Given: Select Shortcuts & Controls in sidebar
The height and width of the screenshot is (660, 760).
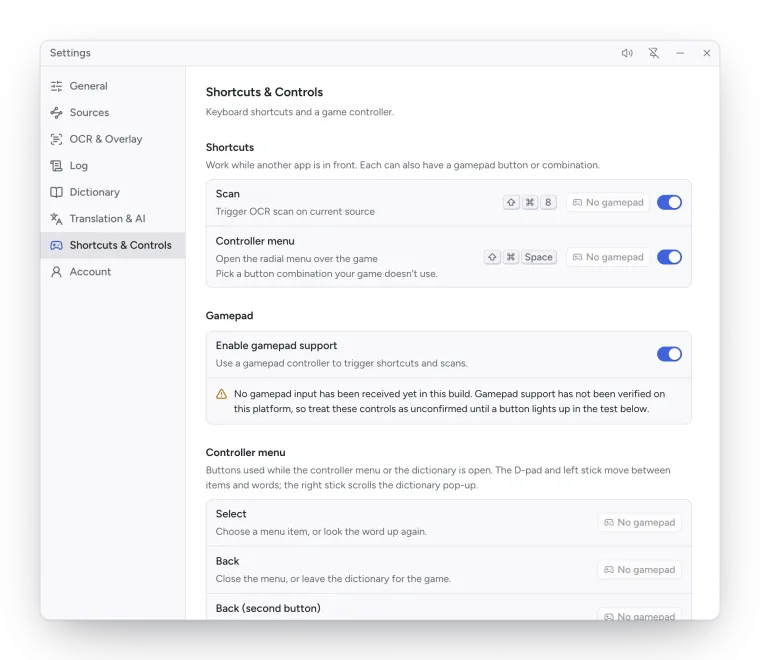Looking at the screenshot, I should point(113,245).
